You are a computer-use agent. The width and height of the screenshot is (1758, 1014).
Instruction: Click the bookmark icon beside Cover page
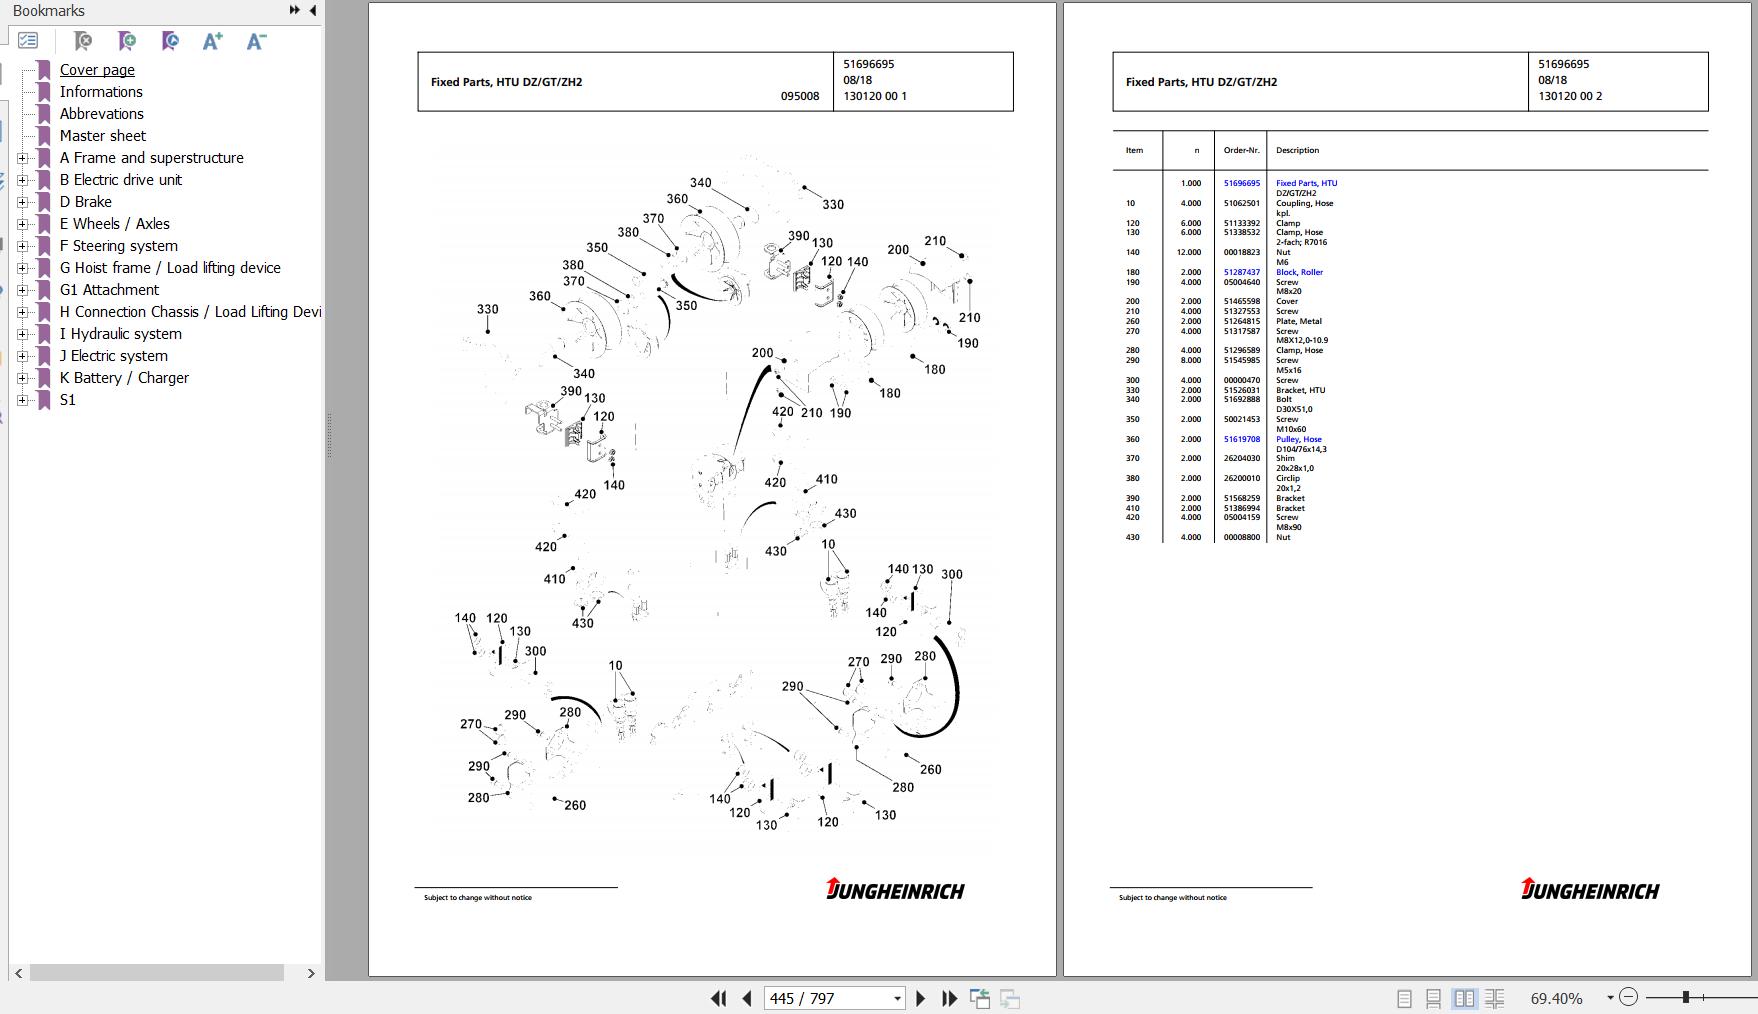[x=43, y=70]
